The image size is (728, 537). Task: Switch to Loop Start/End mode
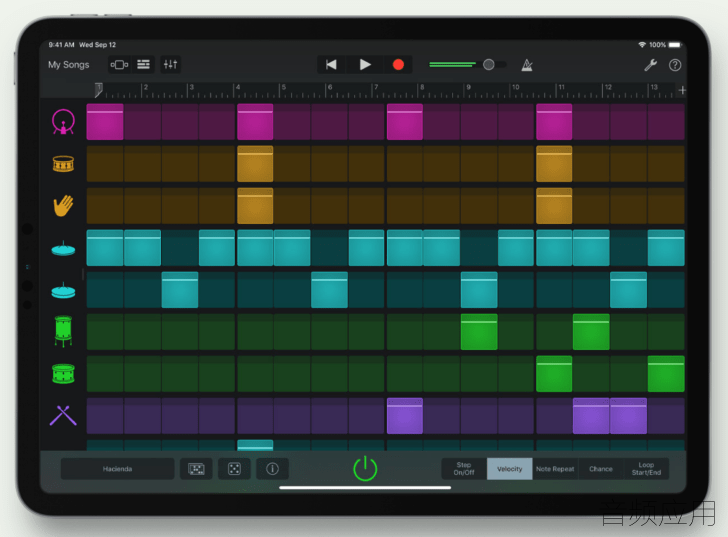coord(646,469)
